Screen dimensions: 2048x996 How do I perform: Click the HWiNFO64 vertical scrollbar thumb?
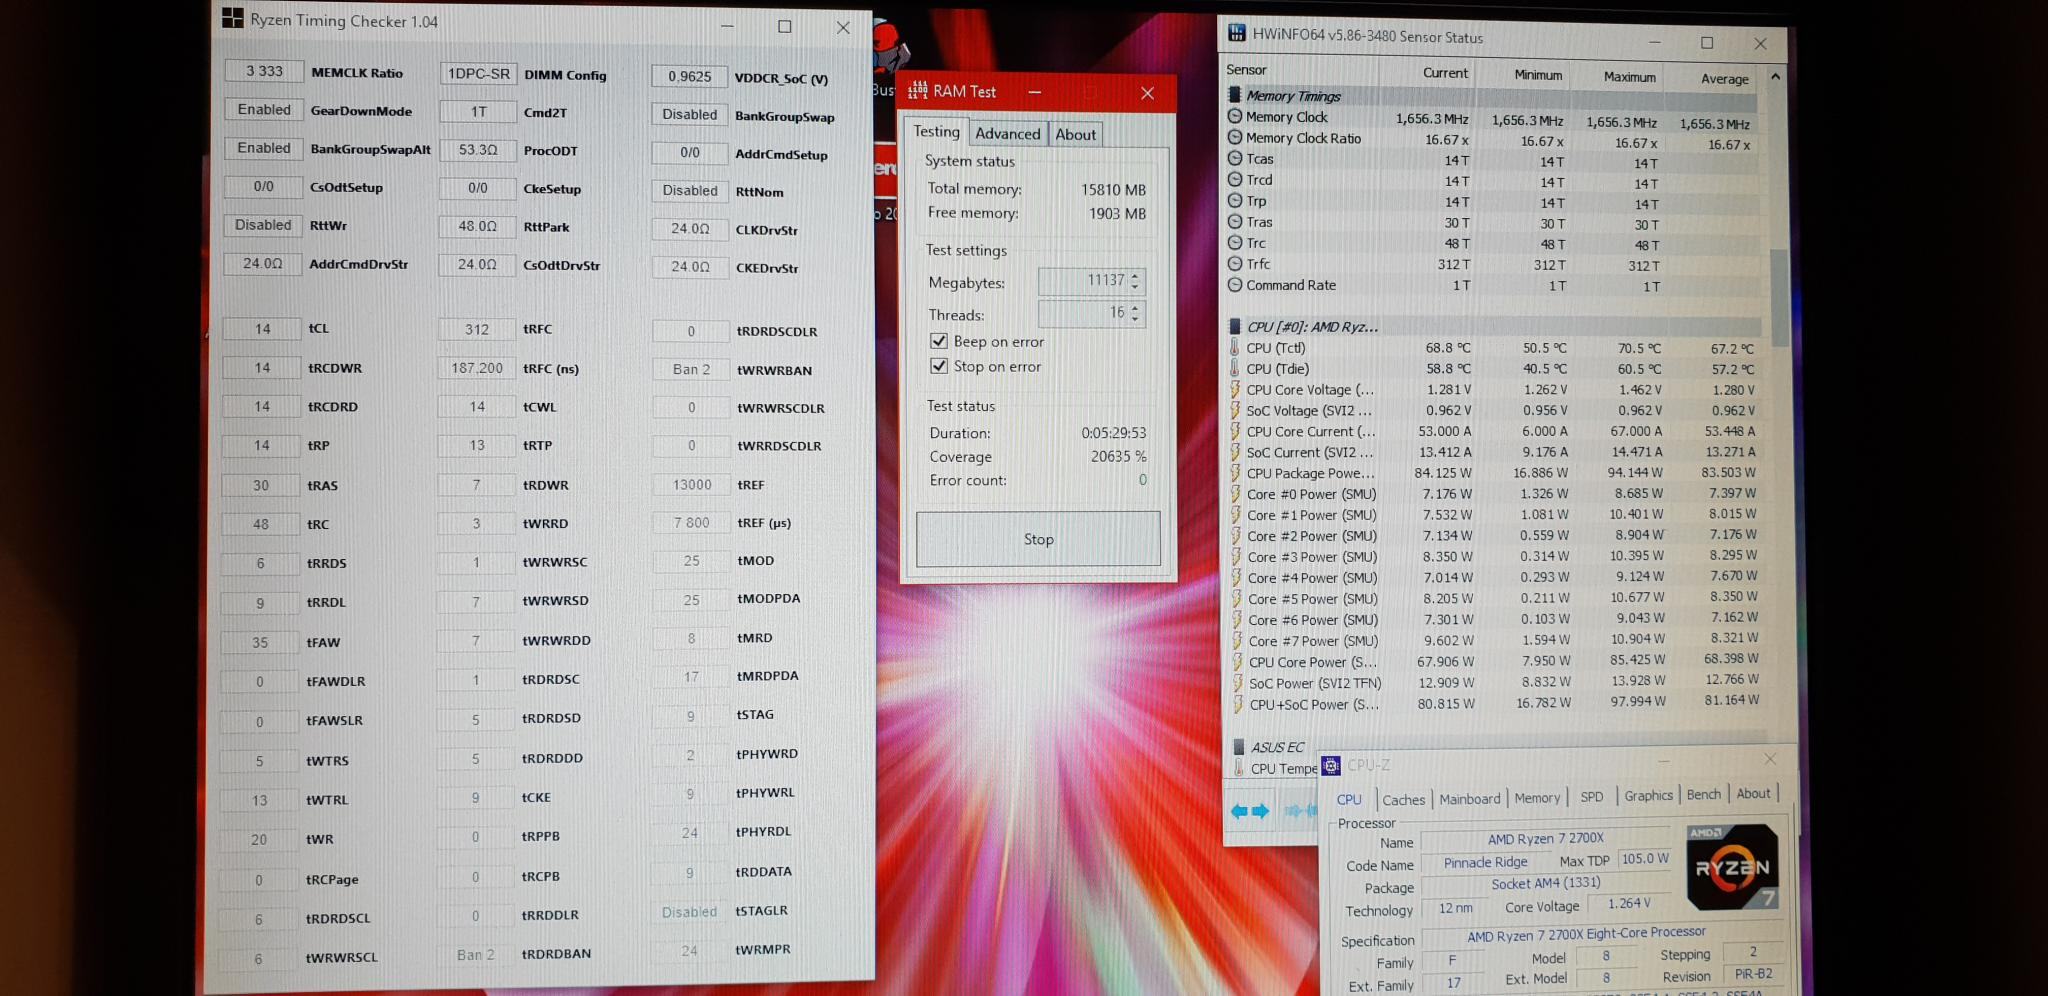(x=1778, y=296)
